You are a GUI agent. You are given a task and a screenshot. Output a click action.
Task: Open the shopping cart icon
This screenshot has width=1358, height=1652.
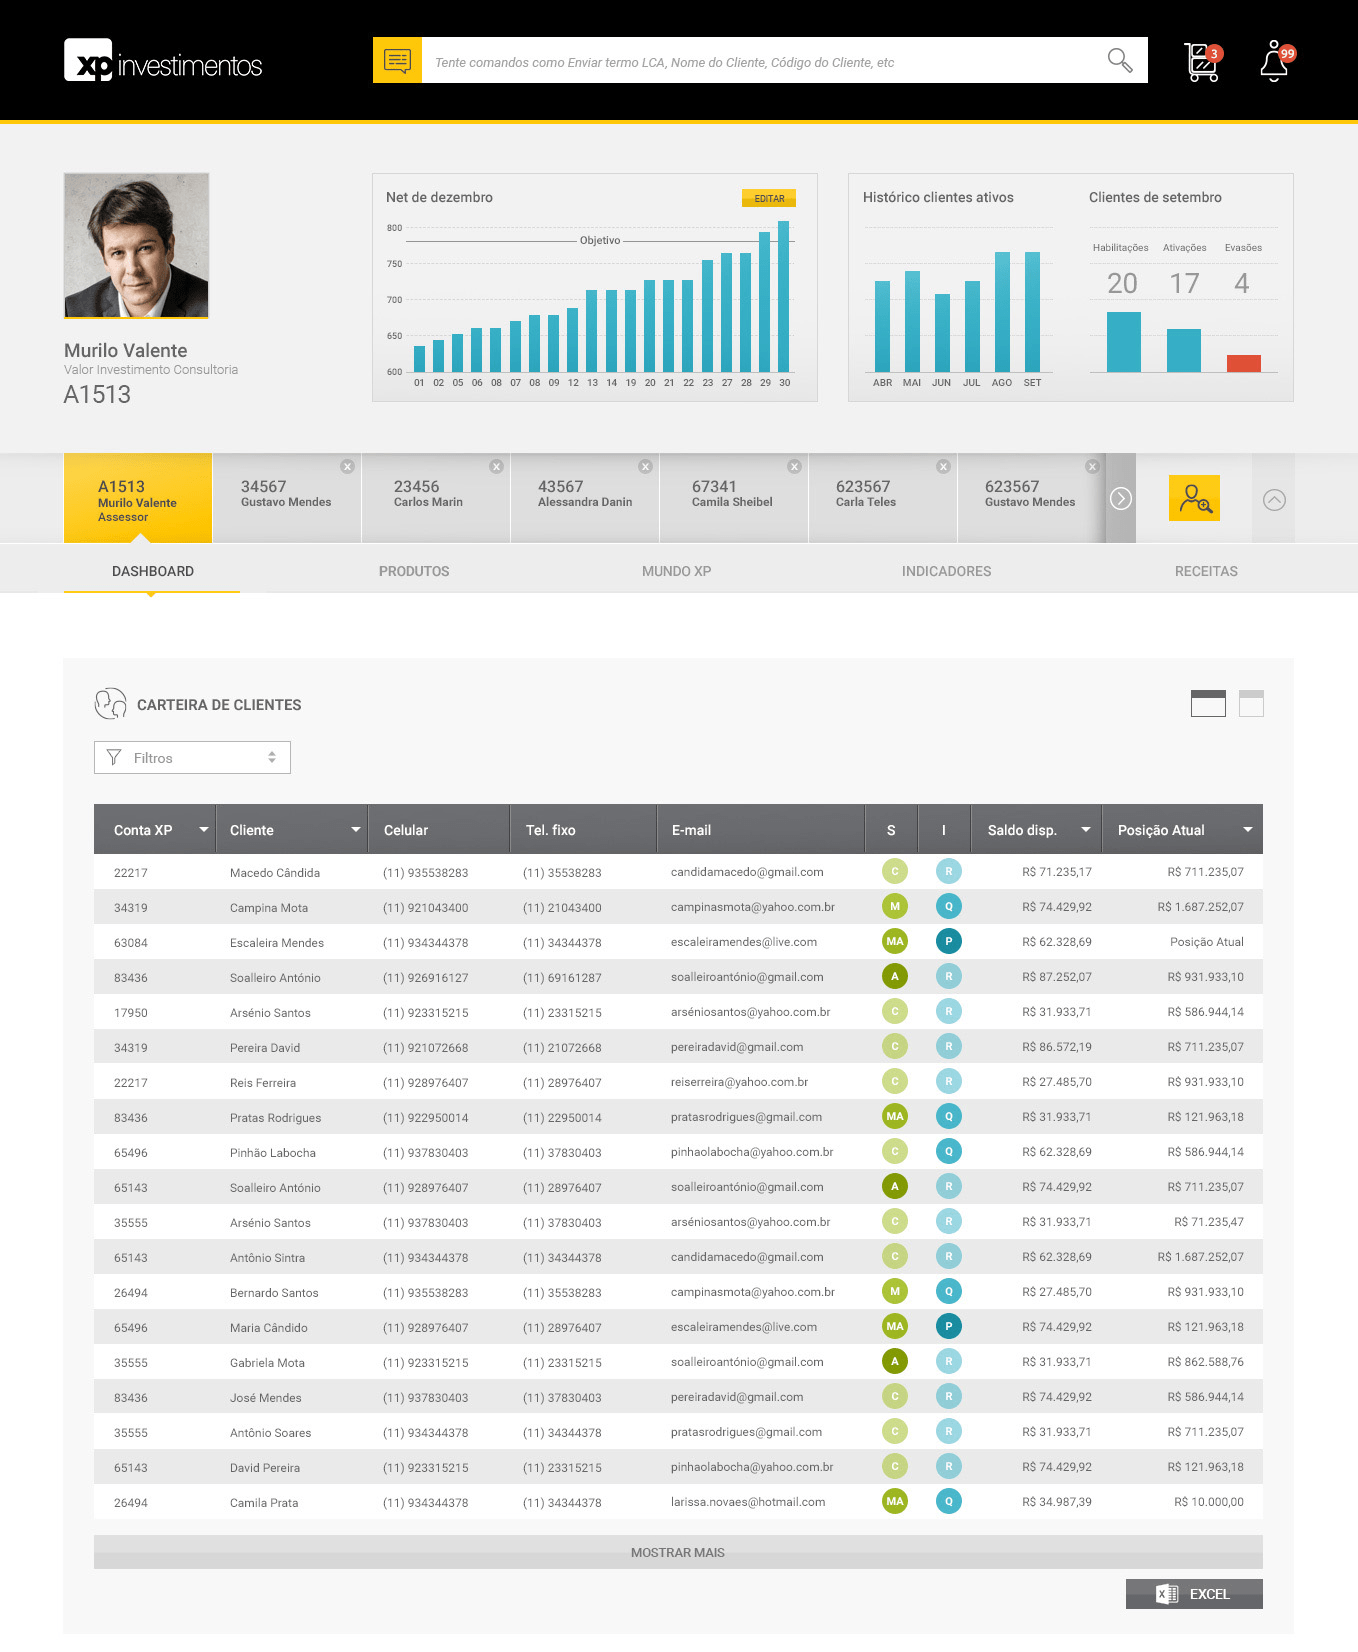coord(1201,62)
